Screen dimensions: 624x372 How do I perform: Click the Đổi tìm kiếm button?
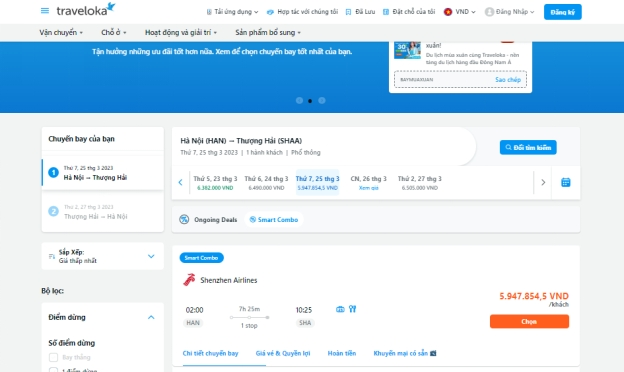tap(528, 148)
